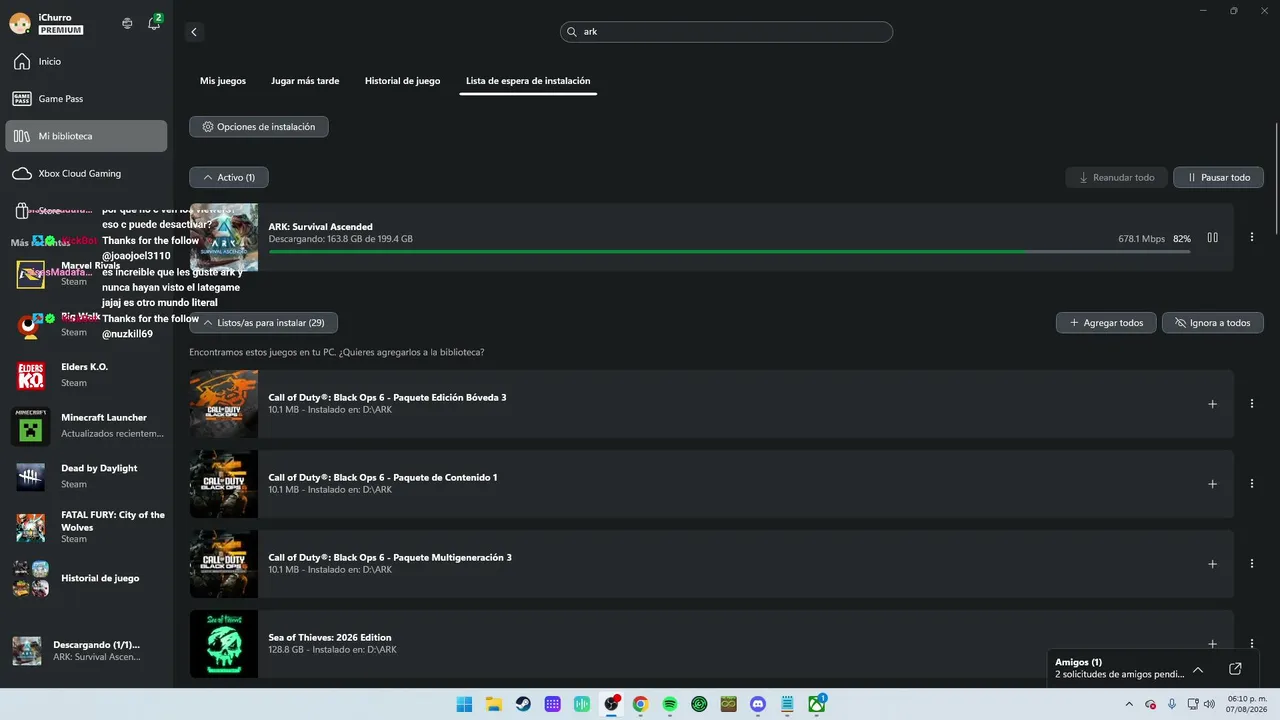This screenshot has width=1280, height=720.
Task: Click Call of Duty Paquete de Contenido 1 title
Action: (x=383, y=478)
